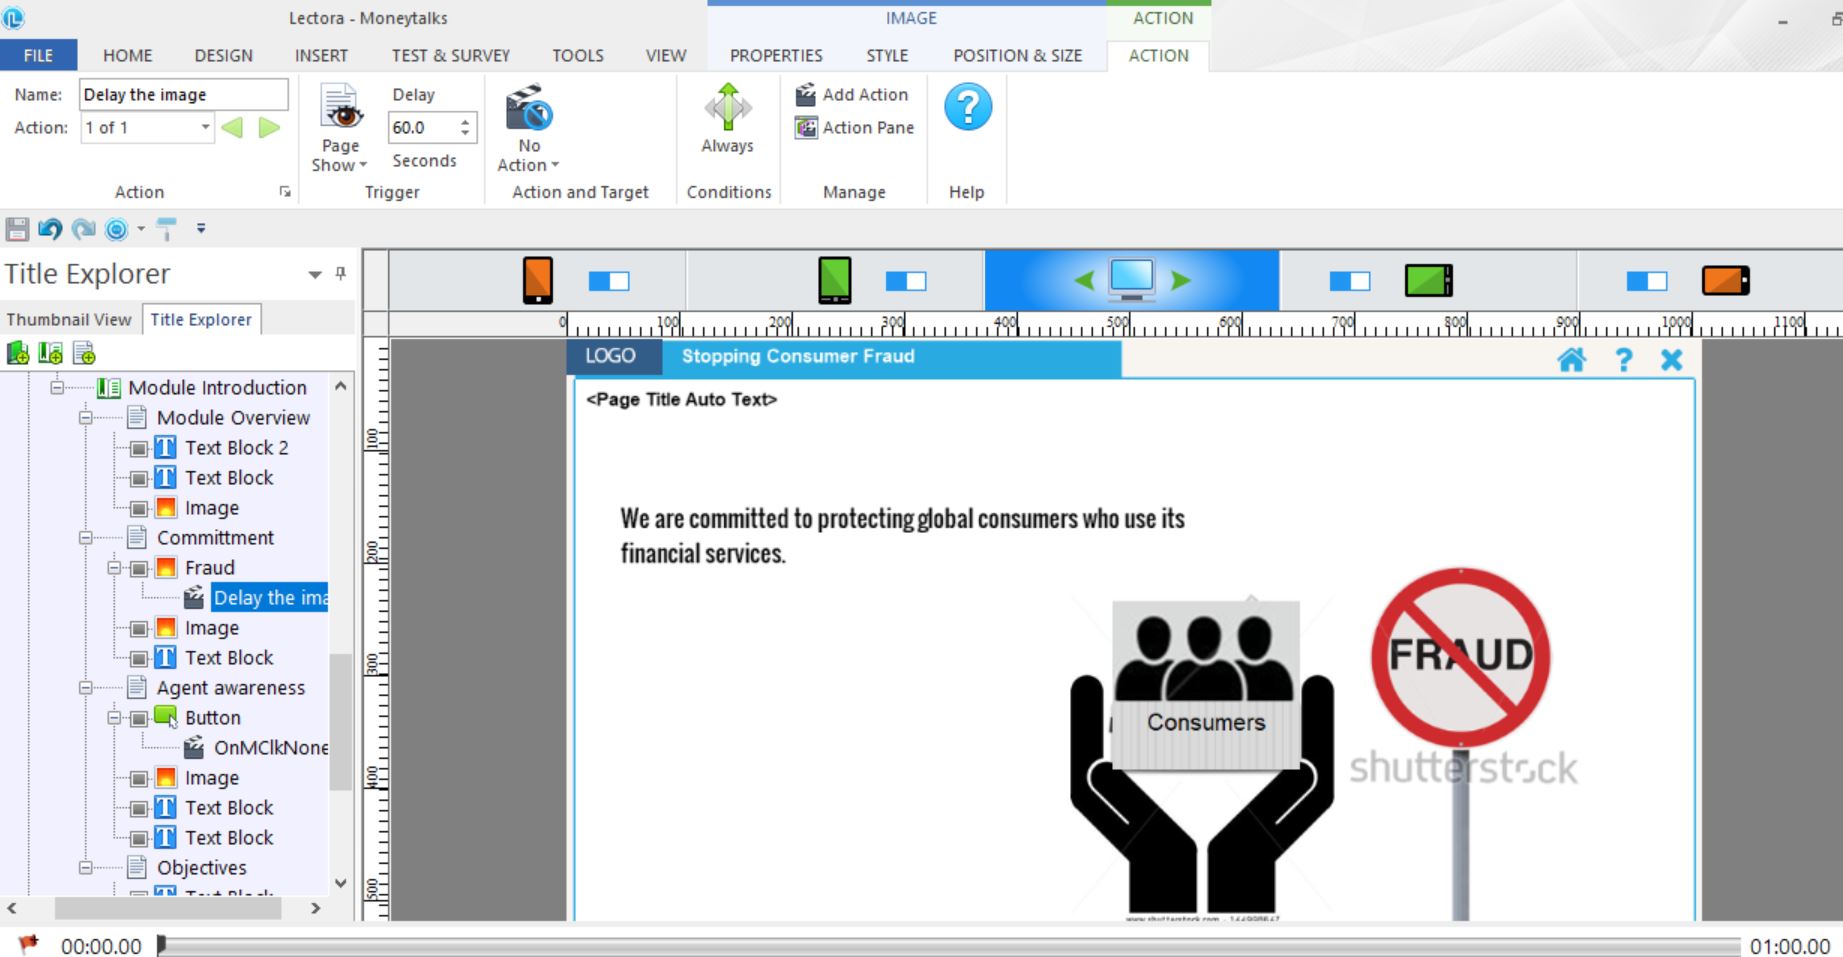1843x957 pixels.
Task: Select OnMClkNone action in tree
Action: (x=270, y=747)
